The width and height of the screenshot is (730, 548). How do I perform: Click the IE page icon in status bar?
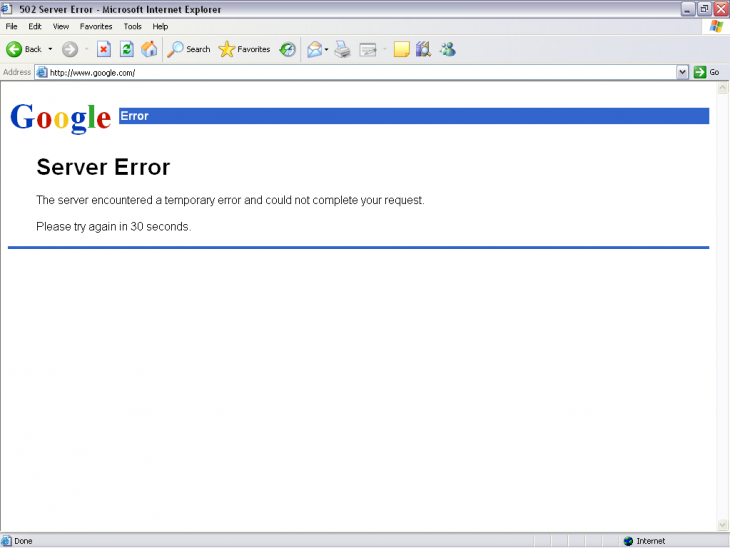coord(6,541)
